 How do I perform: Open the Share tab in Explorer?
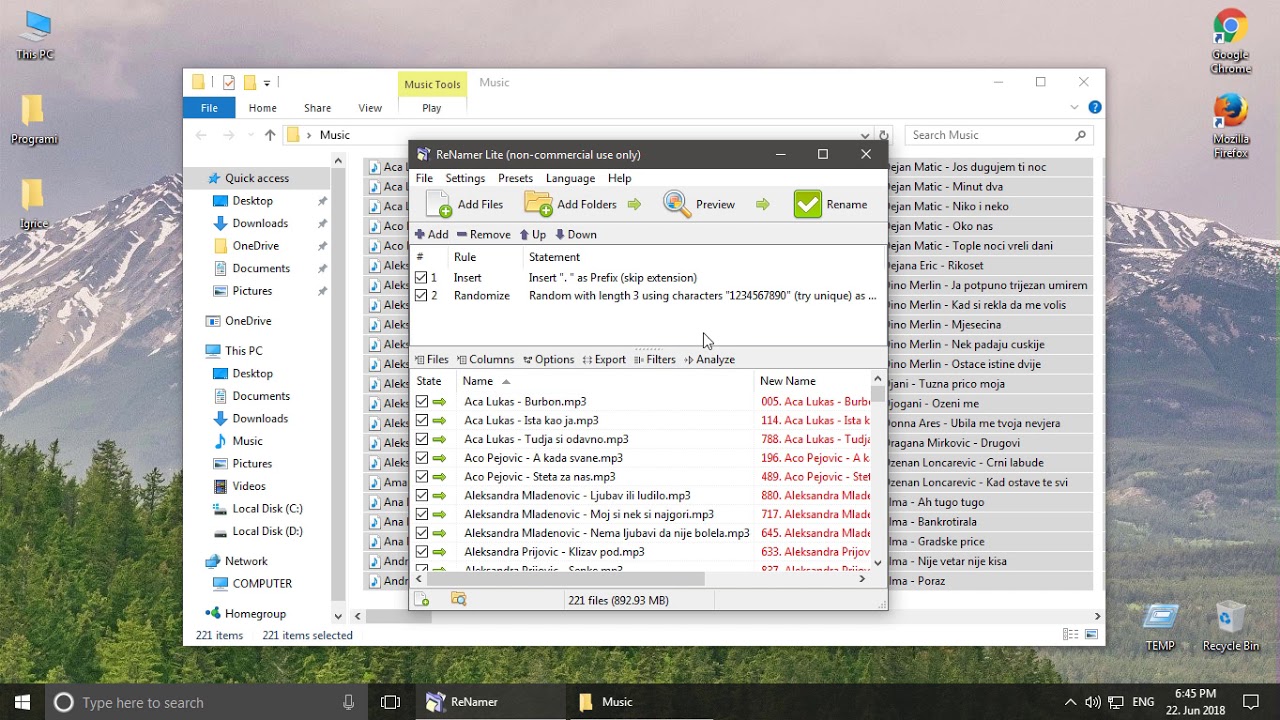click(x=317, y=108)
